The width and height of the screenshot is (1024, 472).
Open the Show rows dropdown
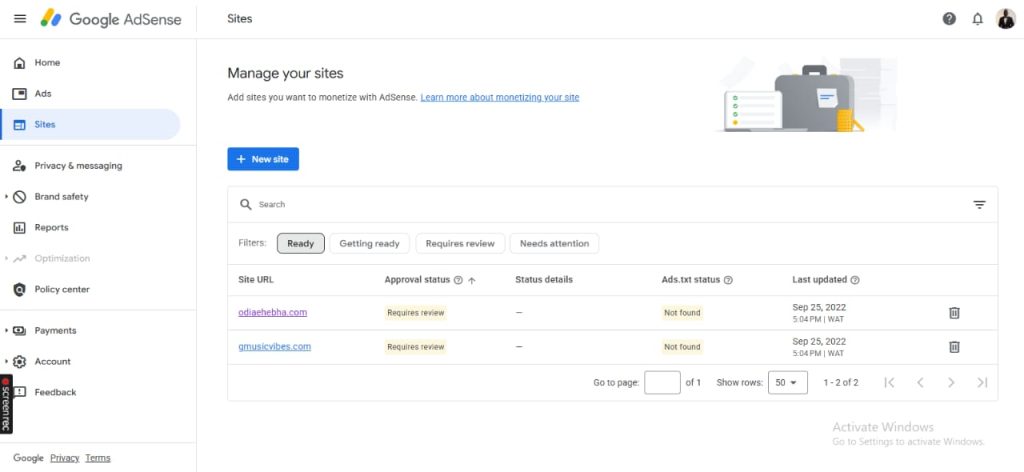(x=788, y=383)
